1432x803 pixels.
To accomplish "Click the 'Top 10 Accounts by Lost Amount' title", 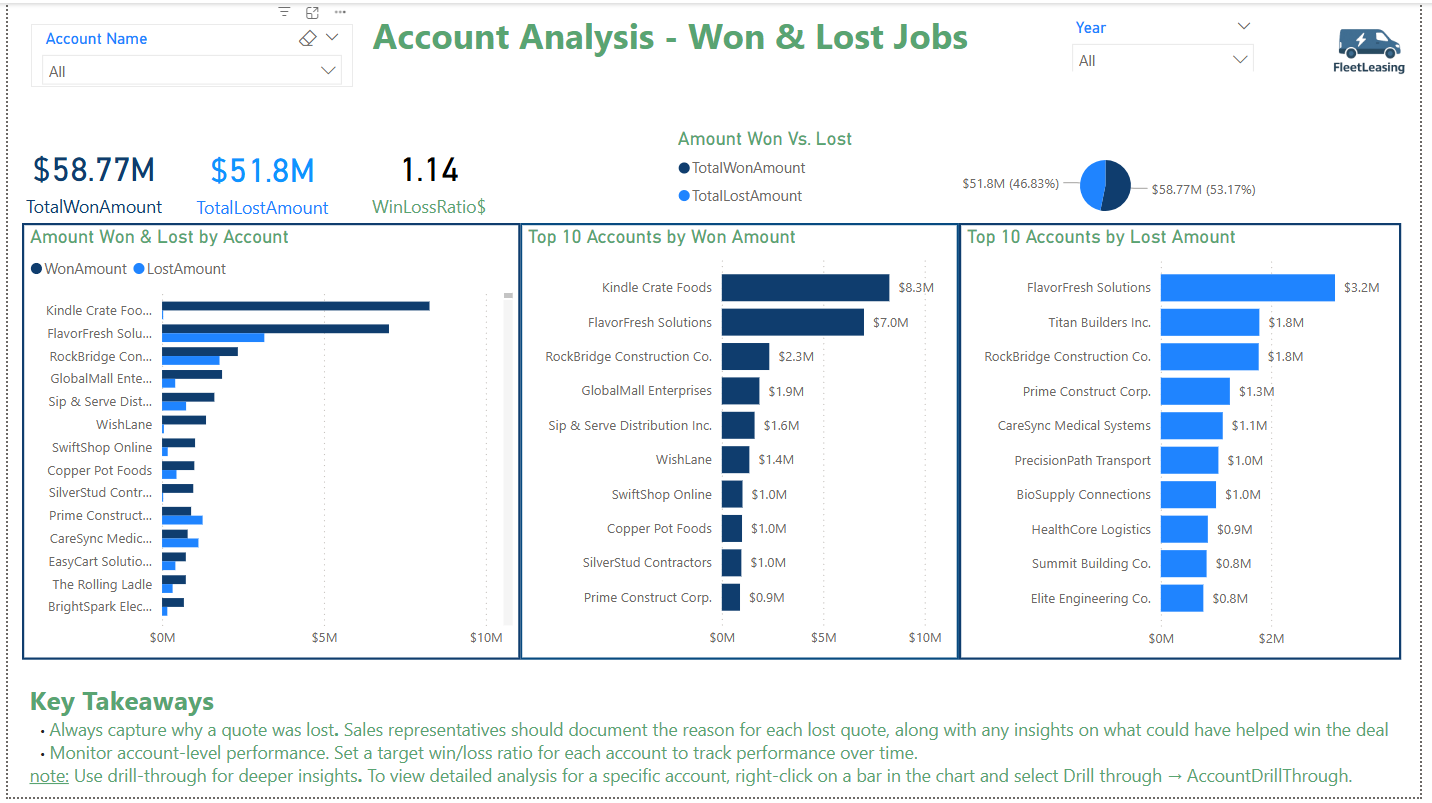I will [1102, 237].
